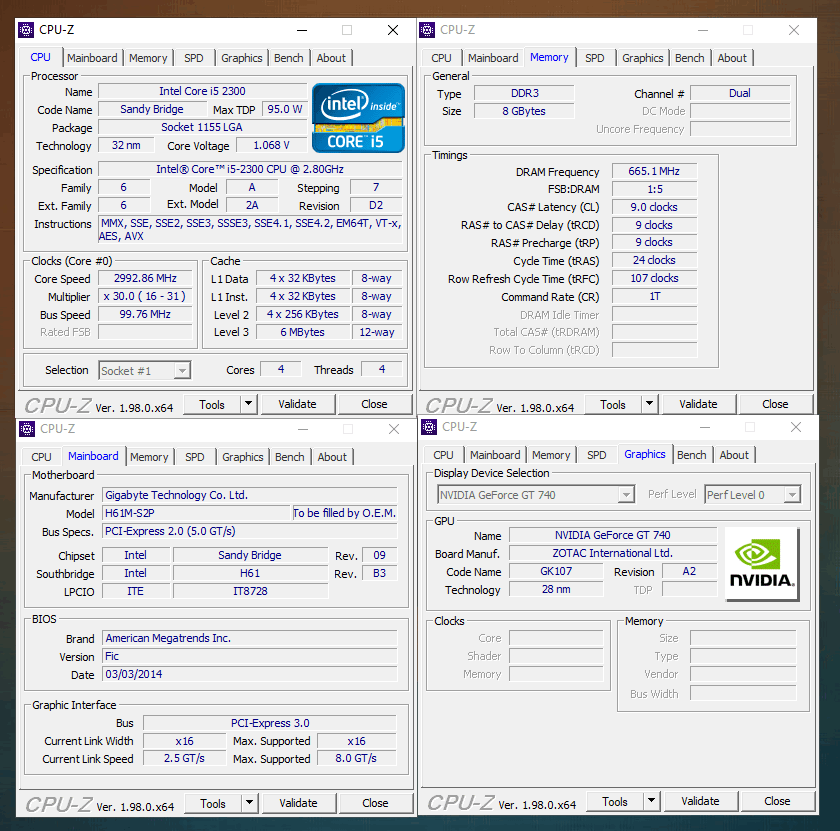Open the Tools dropdown arrow in the Graphics tab window
Image resolution: width=840 pixels, height=831 pixels.
click(651, 801)
